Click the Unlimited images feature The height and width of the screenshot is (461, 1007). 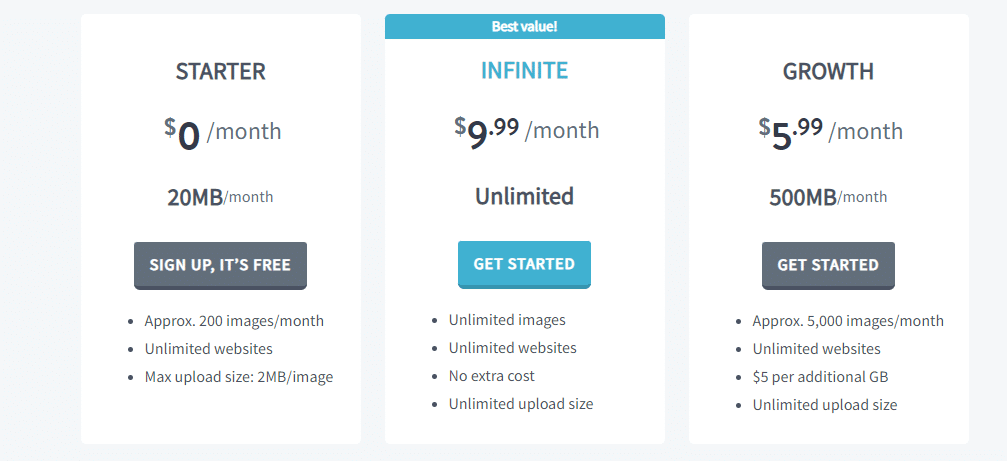pyautogui.click(x=507, y=320)
